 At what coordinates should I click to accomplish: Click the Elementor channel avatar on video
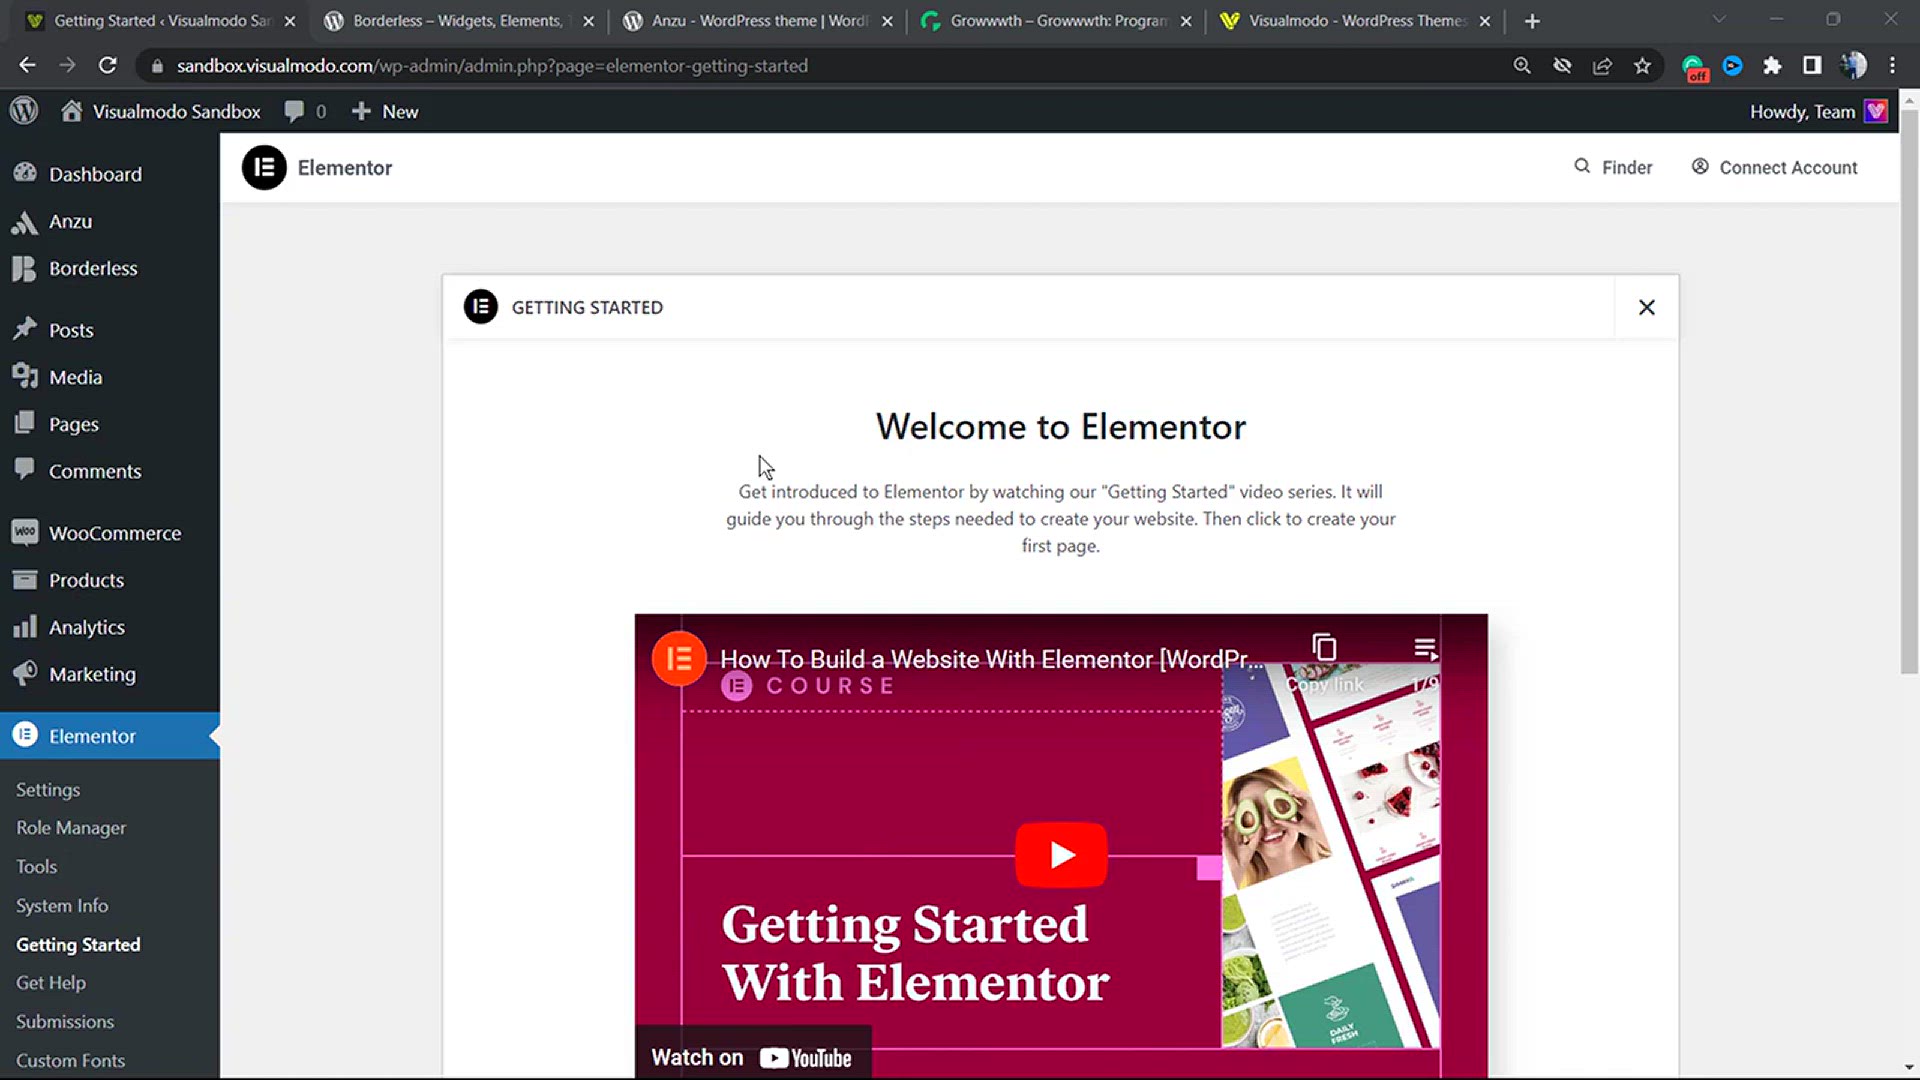pos(679,659)
